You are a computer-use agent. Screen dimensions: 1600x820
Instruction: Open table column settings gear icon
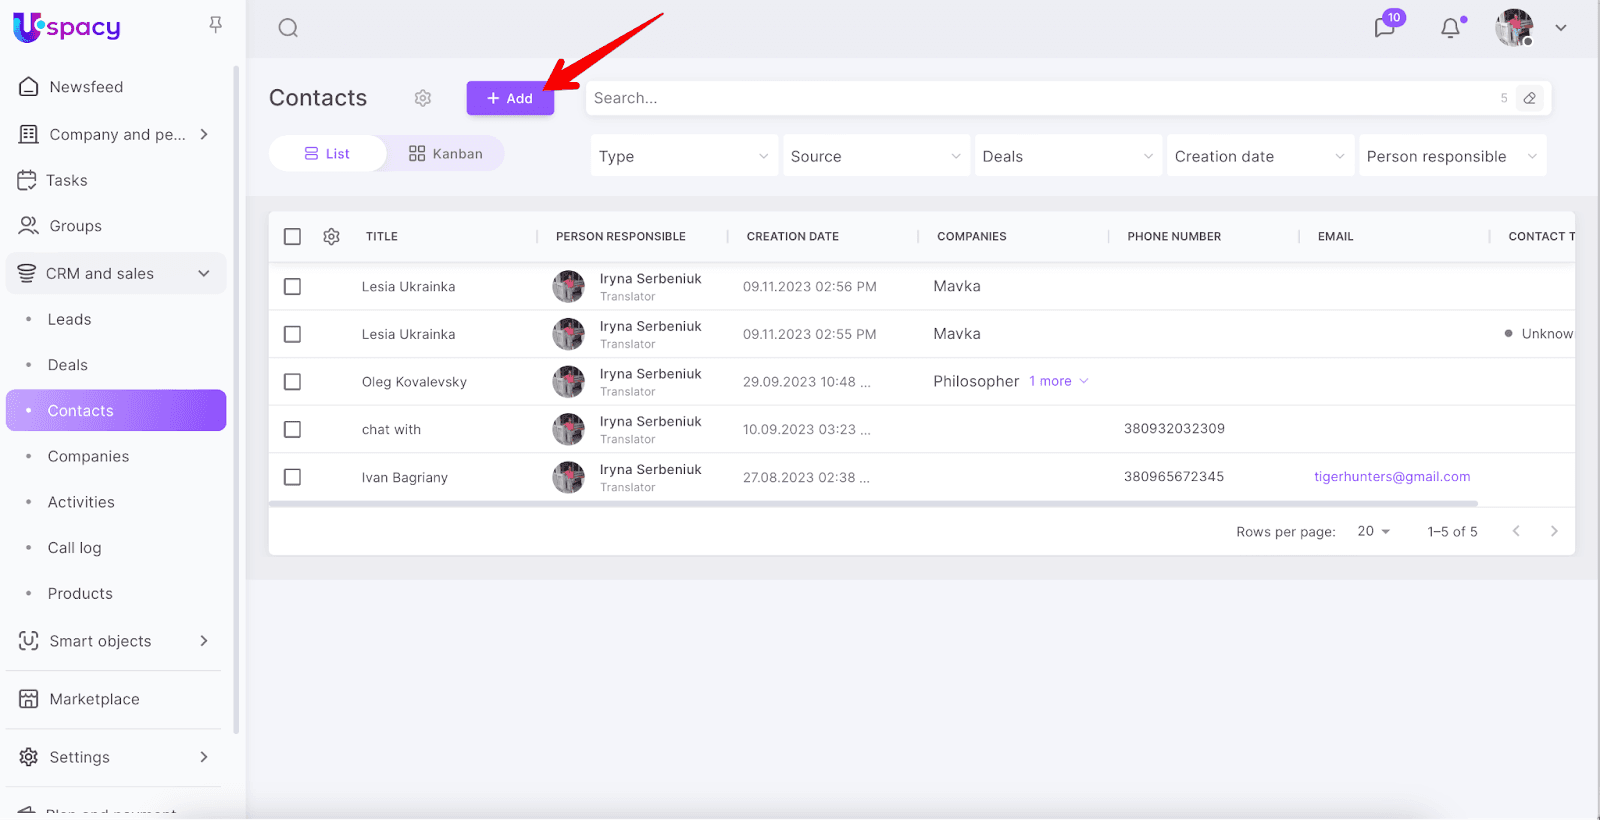[332, 237]
